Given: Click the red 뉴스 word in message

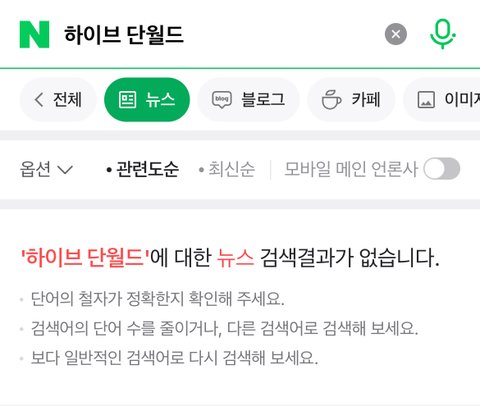Looking at the screenshot, I should (x=235, y=258).
